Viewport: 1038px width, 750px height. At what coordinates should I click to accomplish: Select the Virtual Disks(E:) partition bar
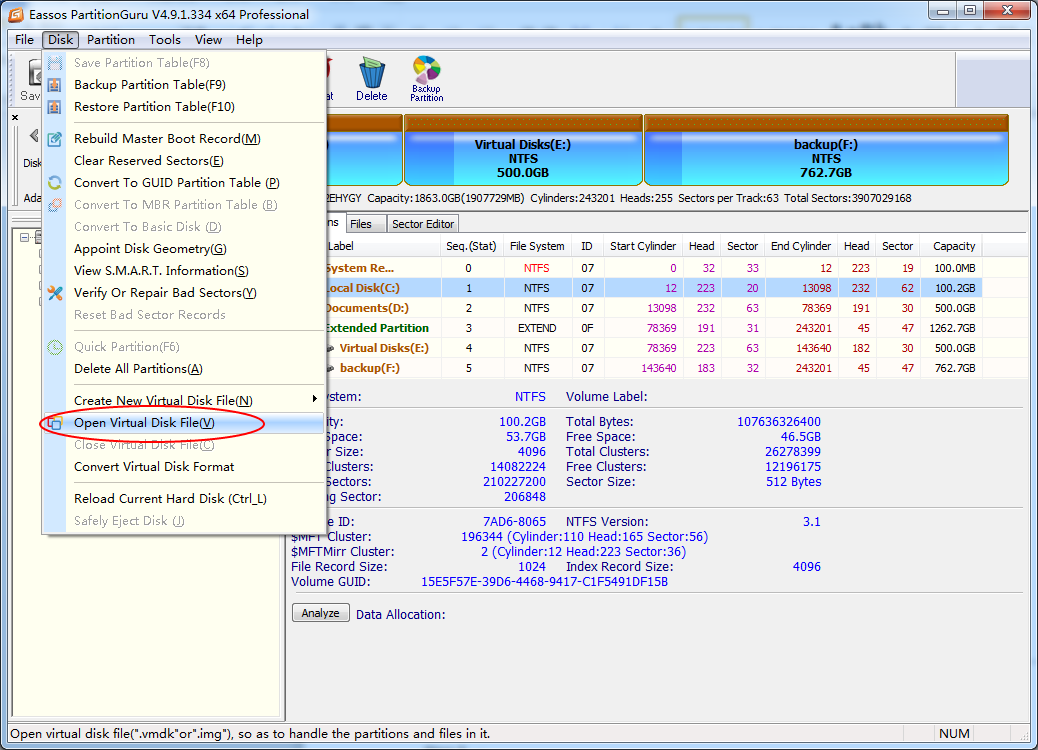point(522,151)
